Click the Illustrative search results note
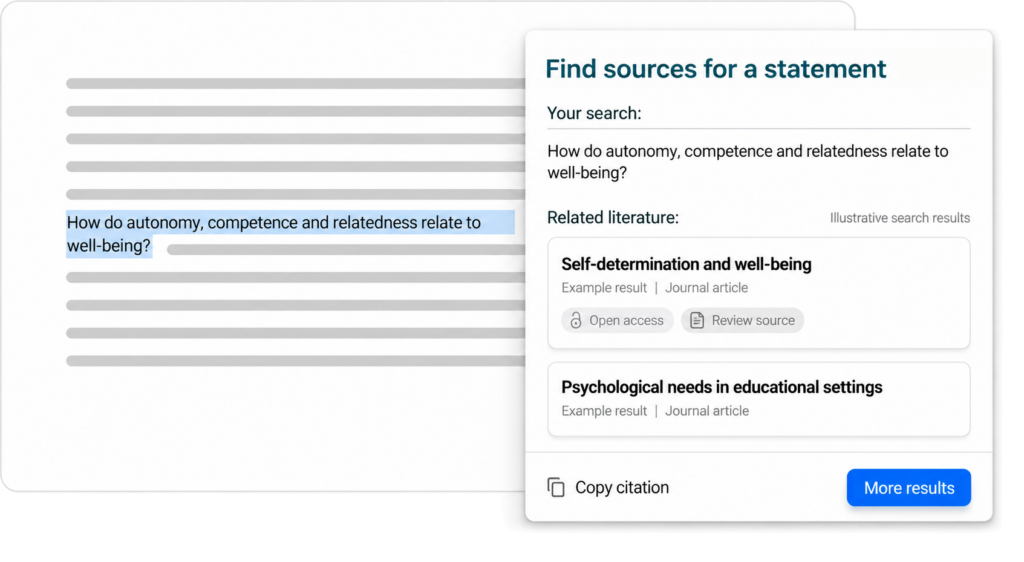This screenshot has height=562, width=1024. [900, 218]
